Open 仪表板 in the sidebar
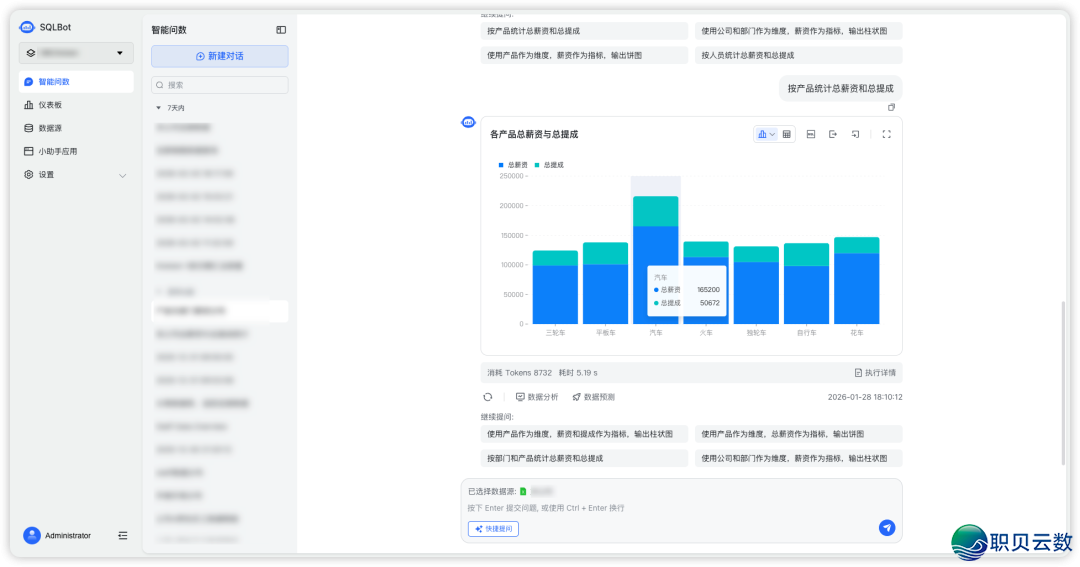 (x=50, y=105)
